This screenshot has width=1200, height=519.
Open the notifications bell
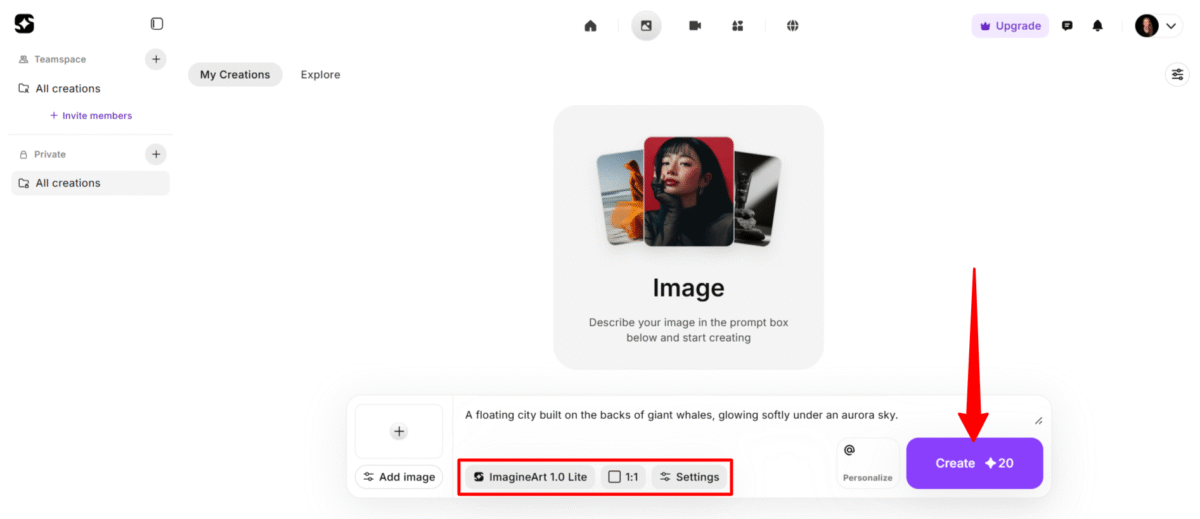click(1098, 26)
